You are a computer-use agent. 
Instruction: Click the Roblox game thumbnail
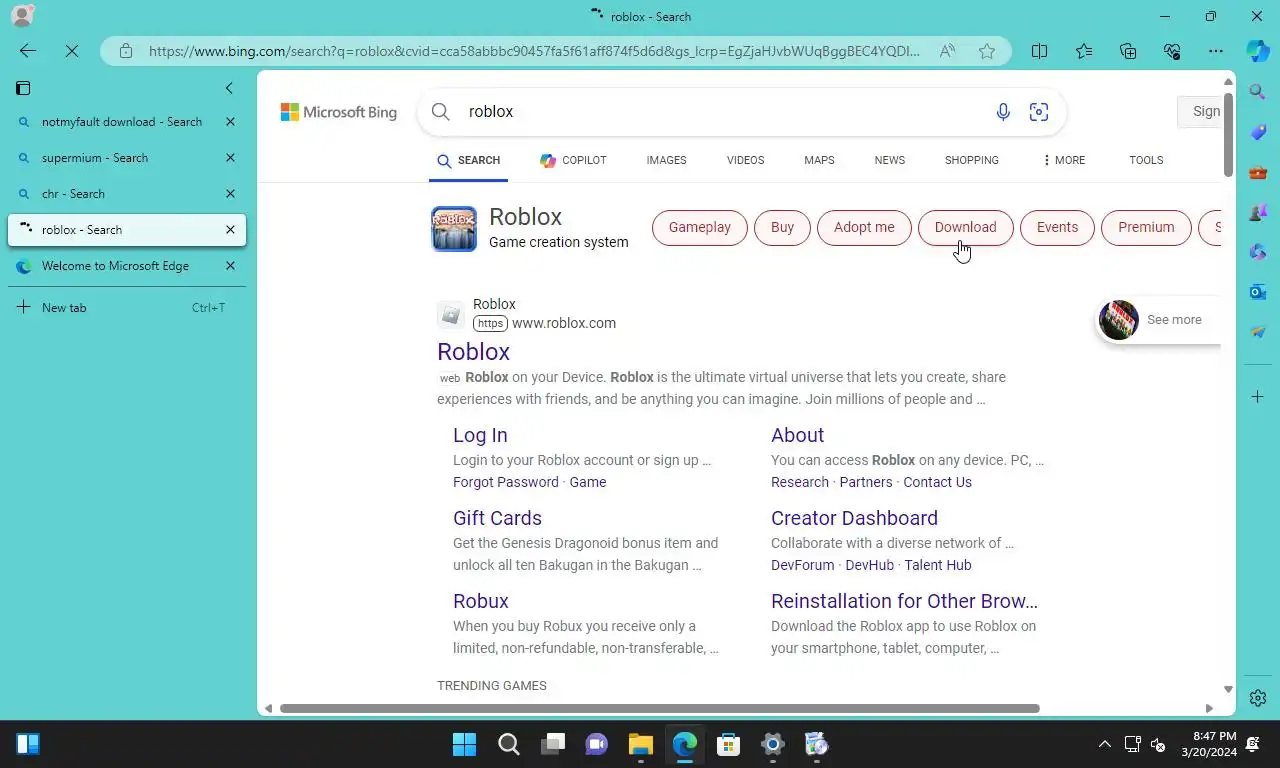[x=454, y=229]
